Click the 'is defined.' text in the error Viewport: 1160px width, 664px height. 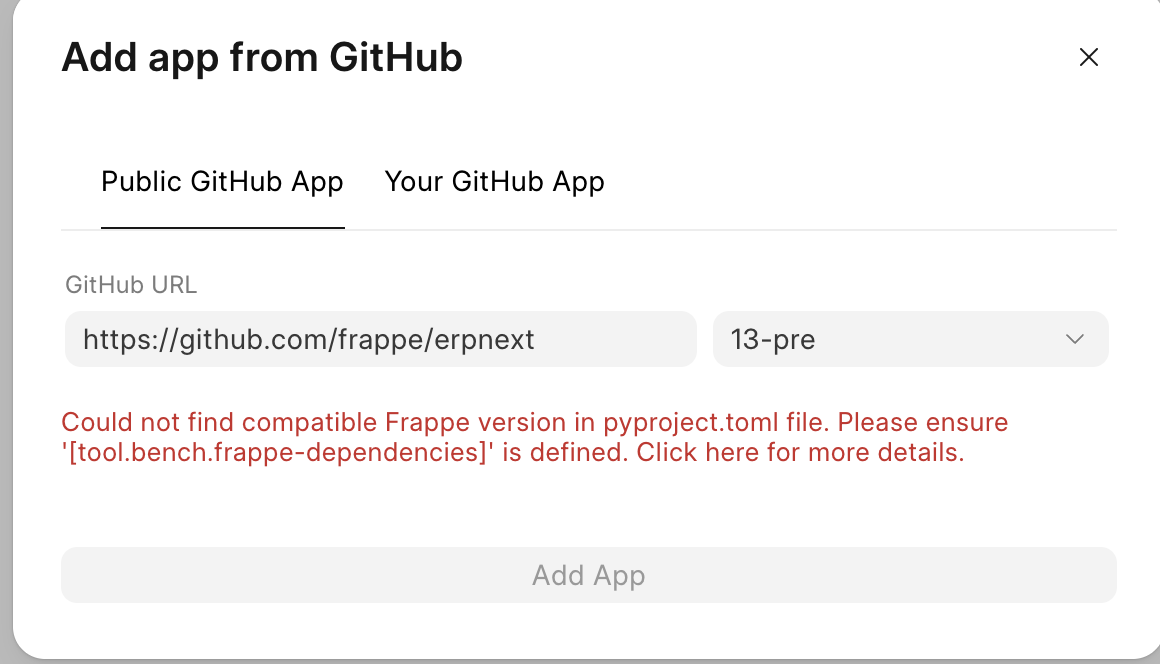click(566, 452)
